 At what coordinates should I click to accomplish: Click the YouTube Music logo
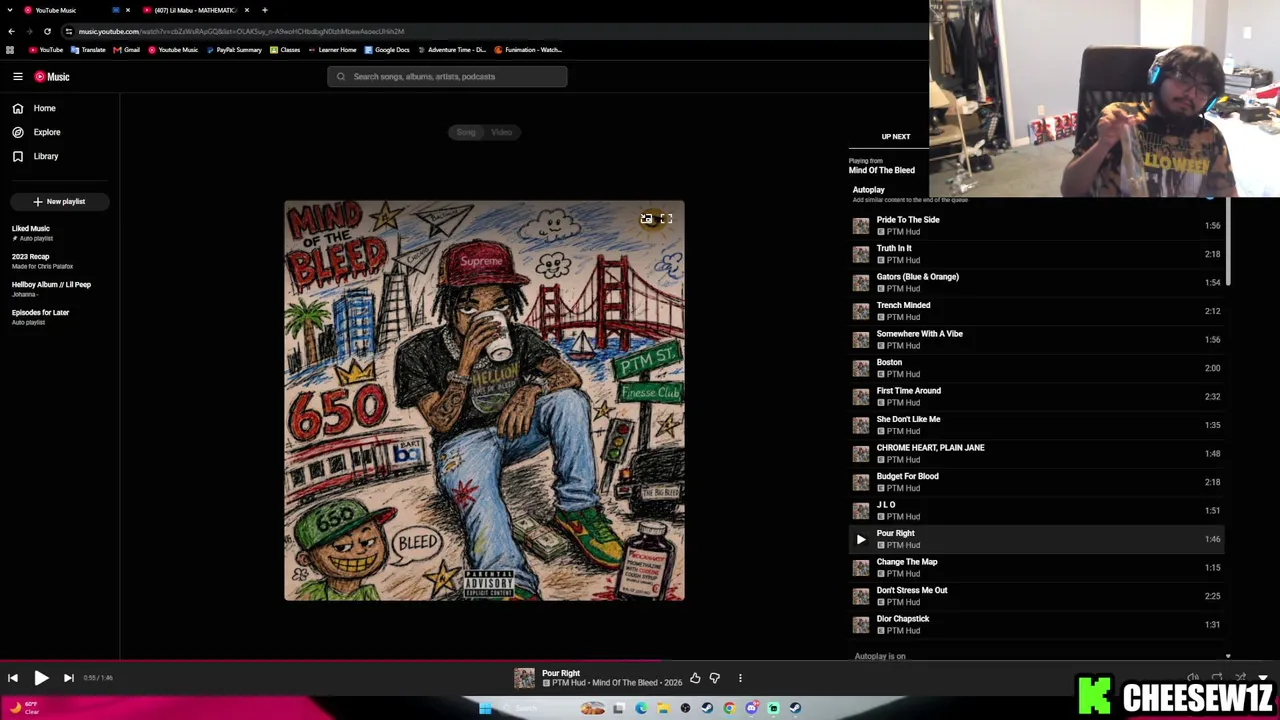pyautogui.click(x=52, y=77)
